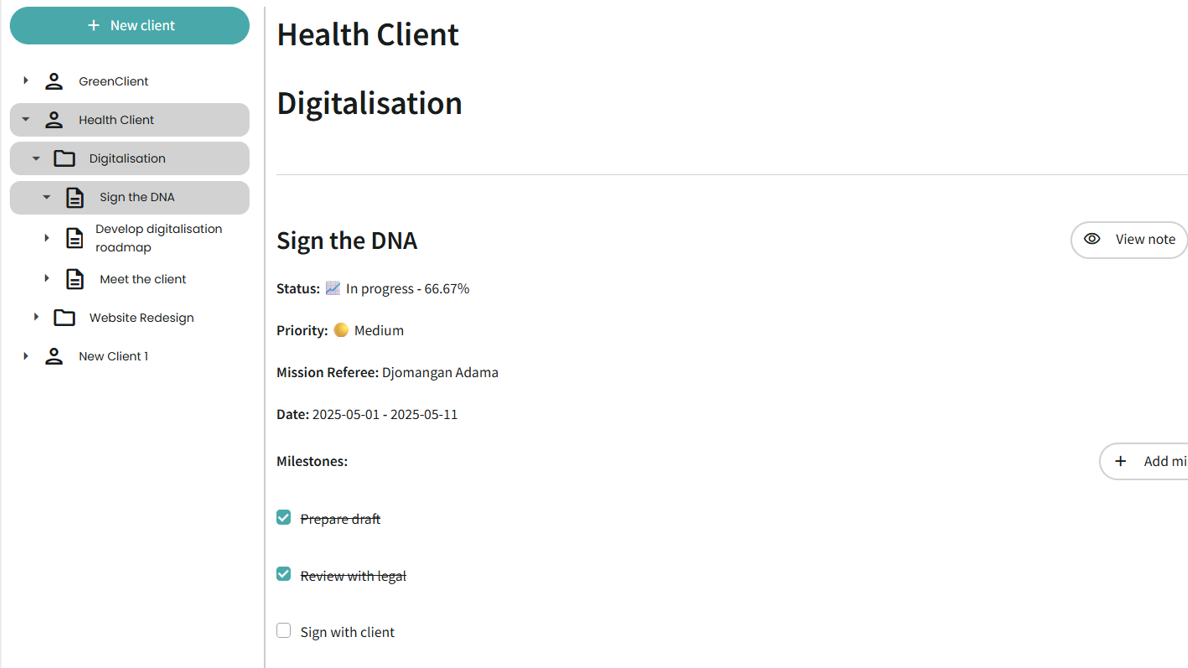Viewport: 1188px width, 668px height.
Task: Click the Add milestone button
Action: click(x=1147, y=461)
